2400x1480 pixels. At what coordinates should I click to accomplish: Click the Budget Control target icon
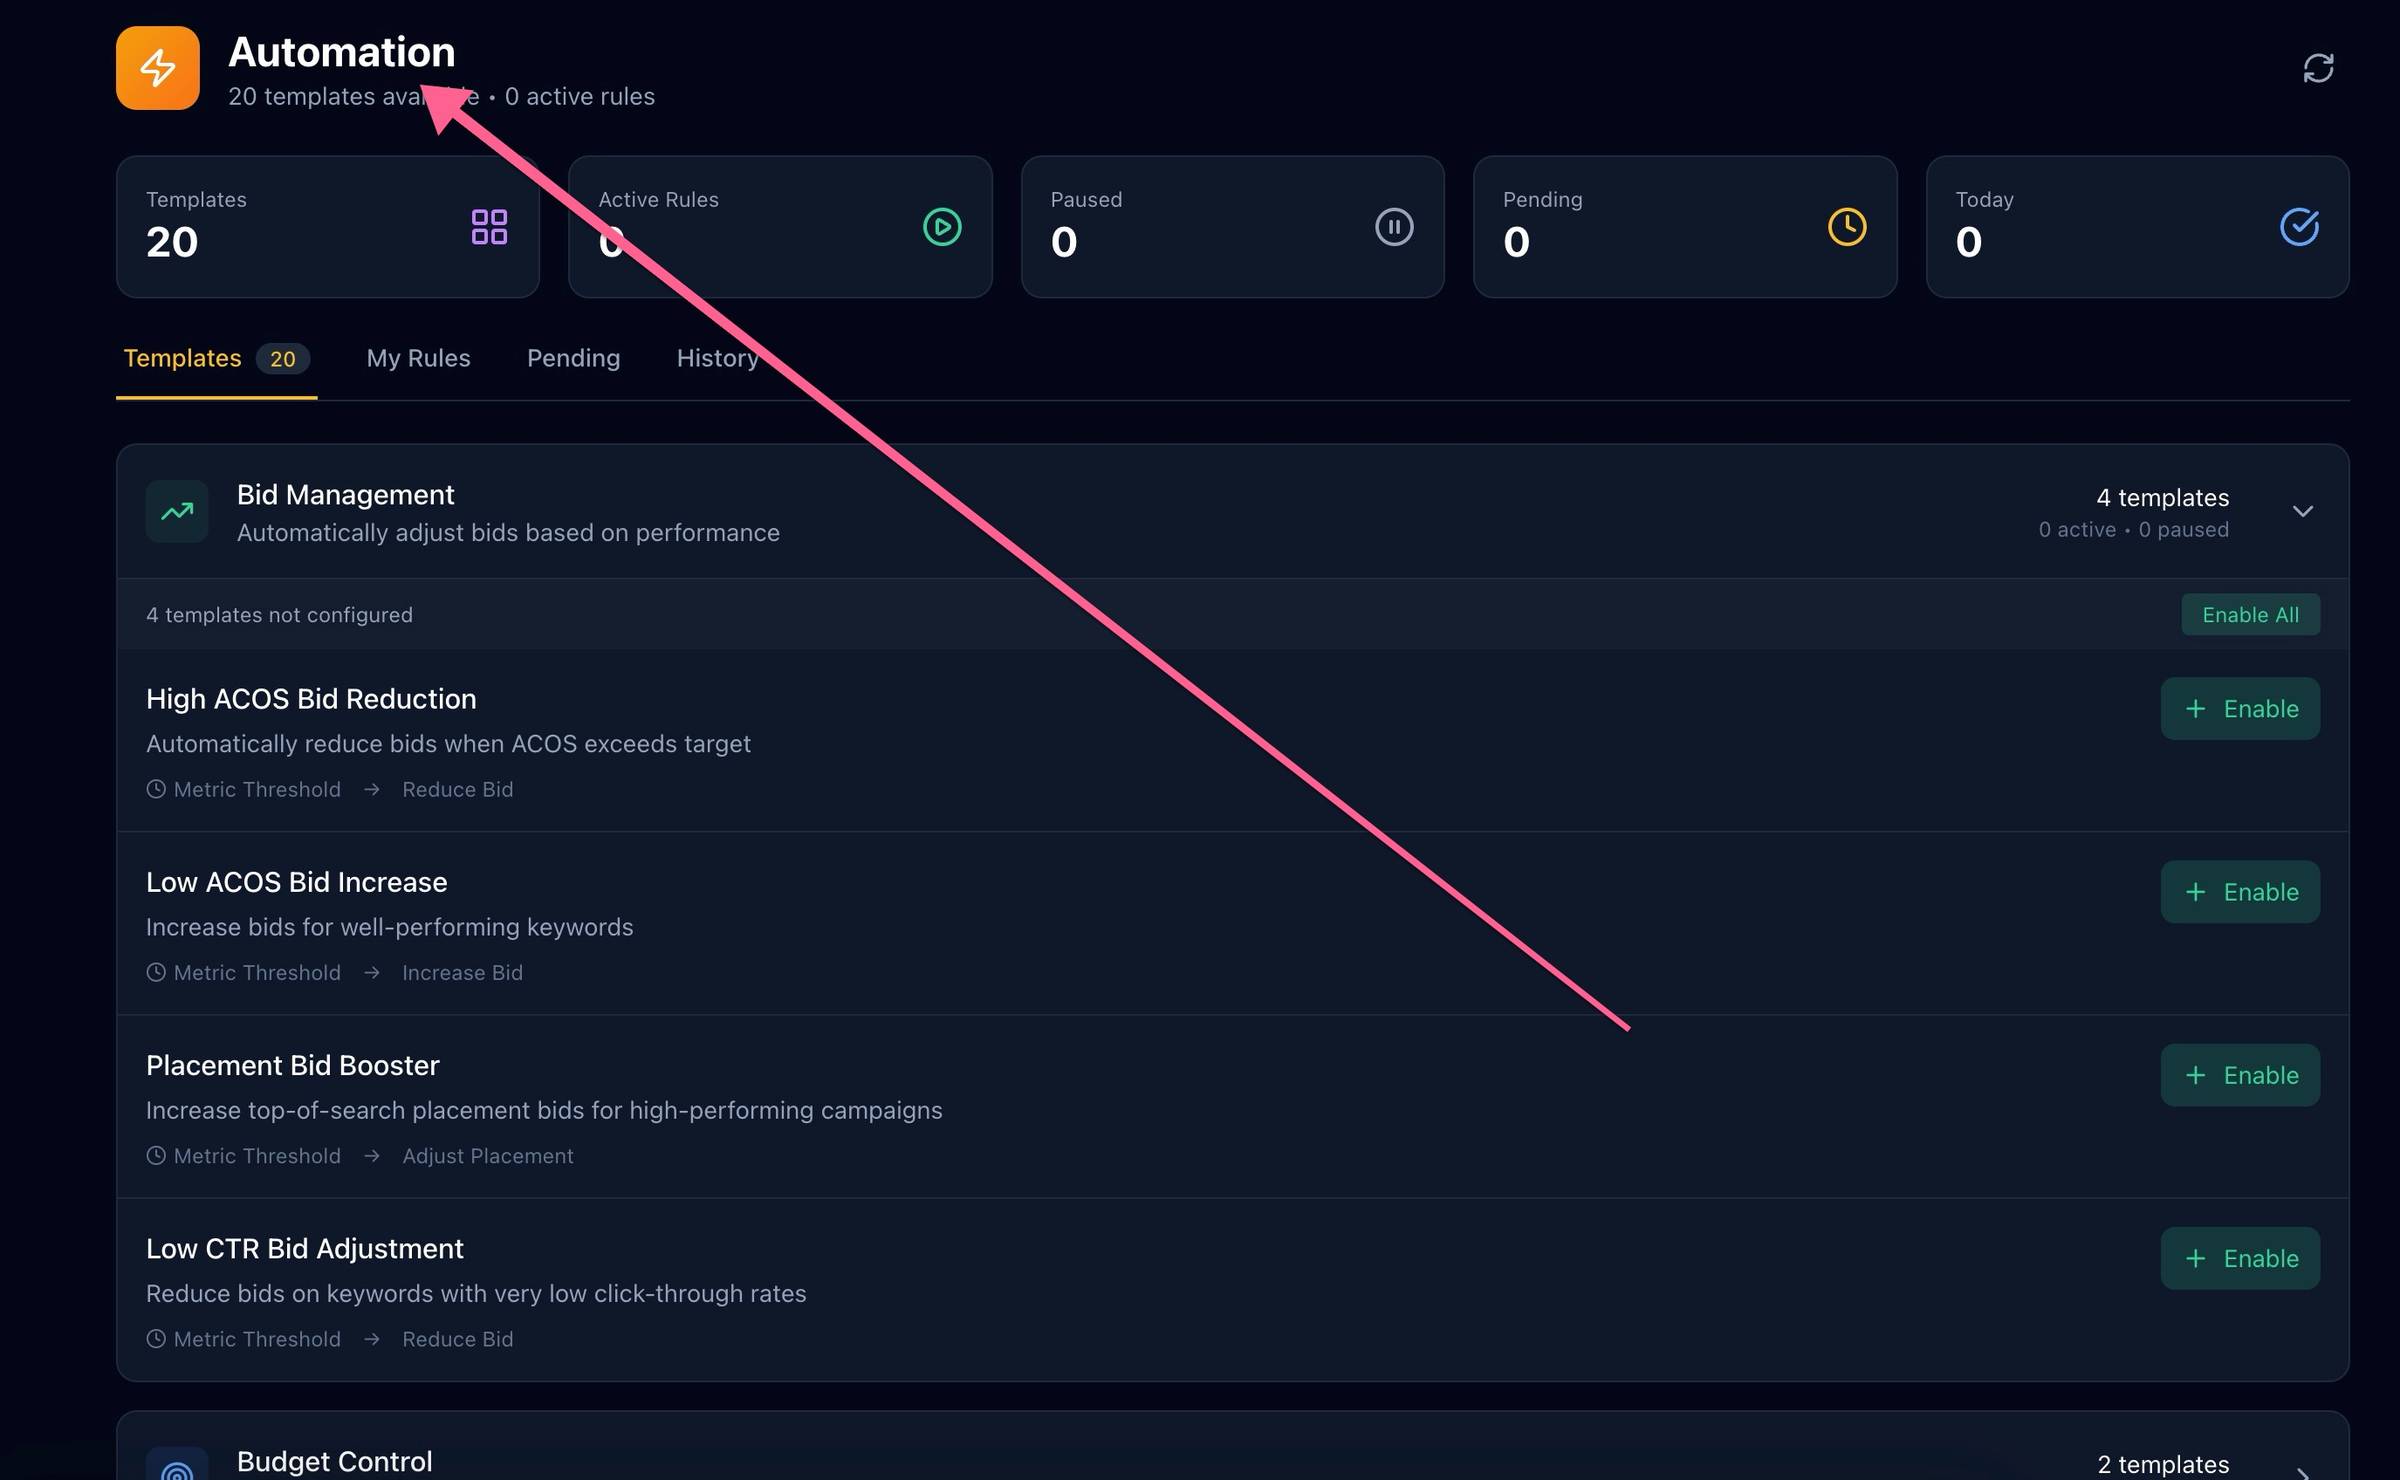(177, 1468)
